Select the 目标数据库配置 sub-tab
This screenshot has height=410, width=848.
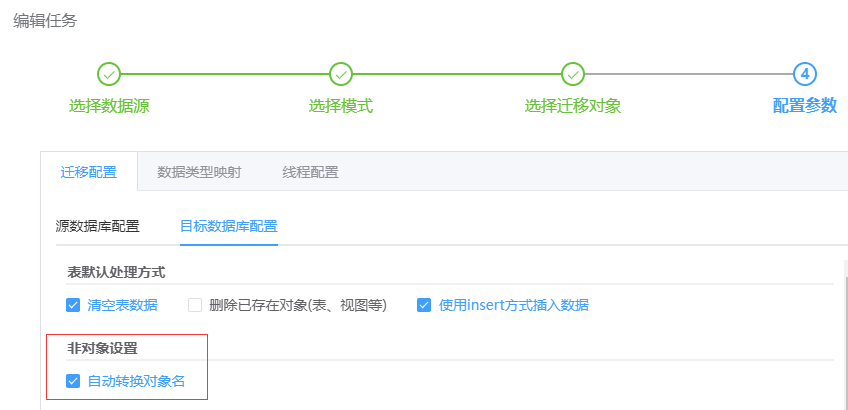coord(229,225)
